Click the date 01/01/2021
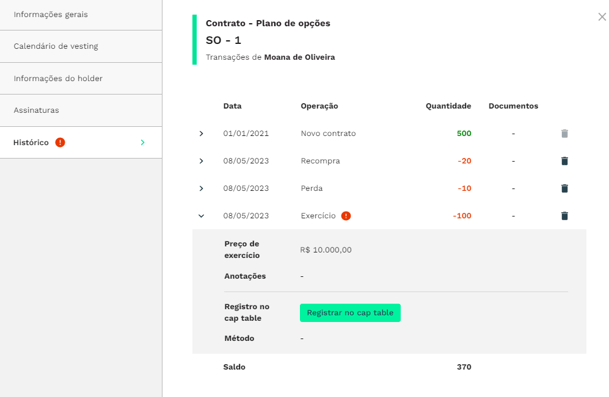Viewport: 609px width, 397px height. (246, 134)
